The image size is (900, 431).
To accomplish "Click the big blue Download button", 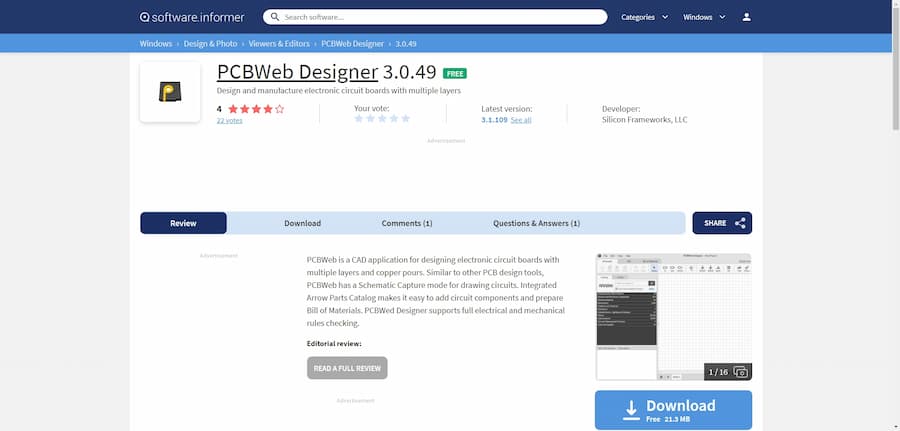I will [x=673, y=410].
